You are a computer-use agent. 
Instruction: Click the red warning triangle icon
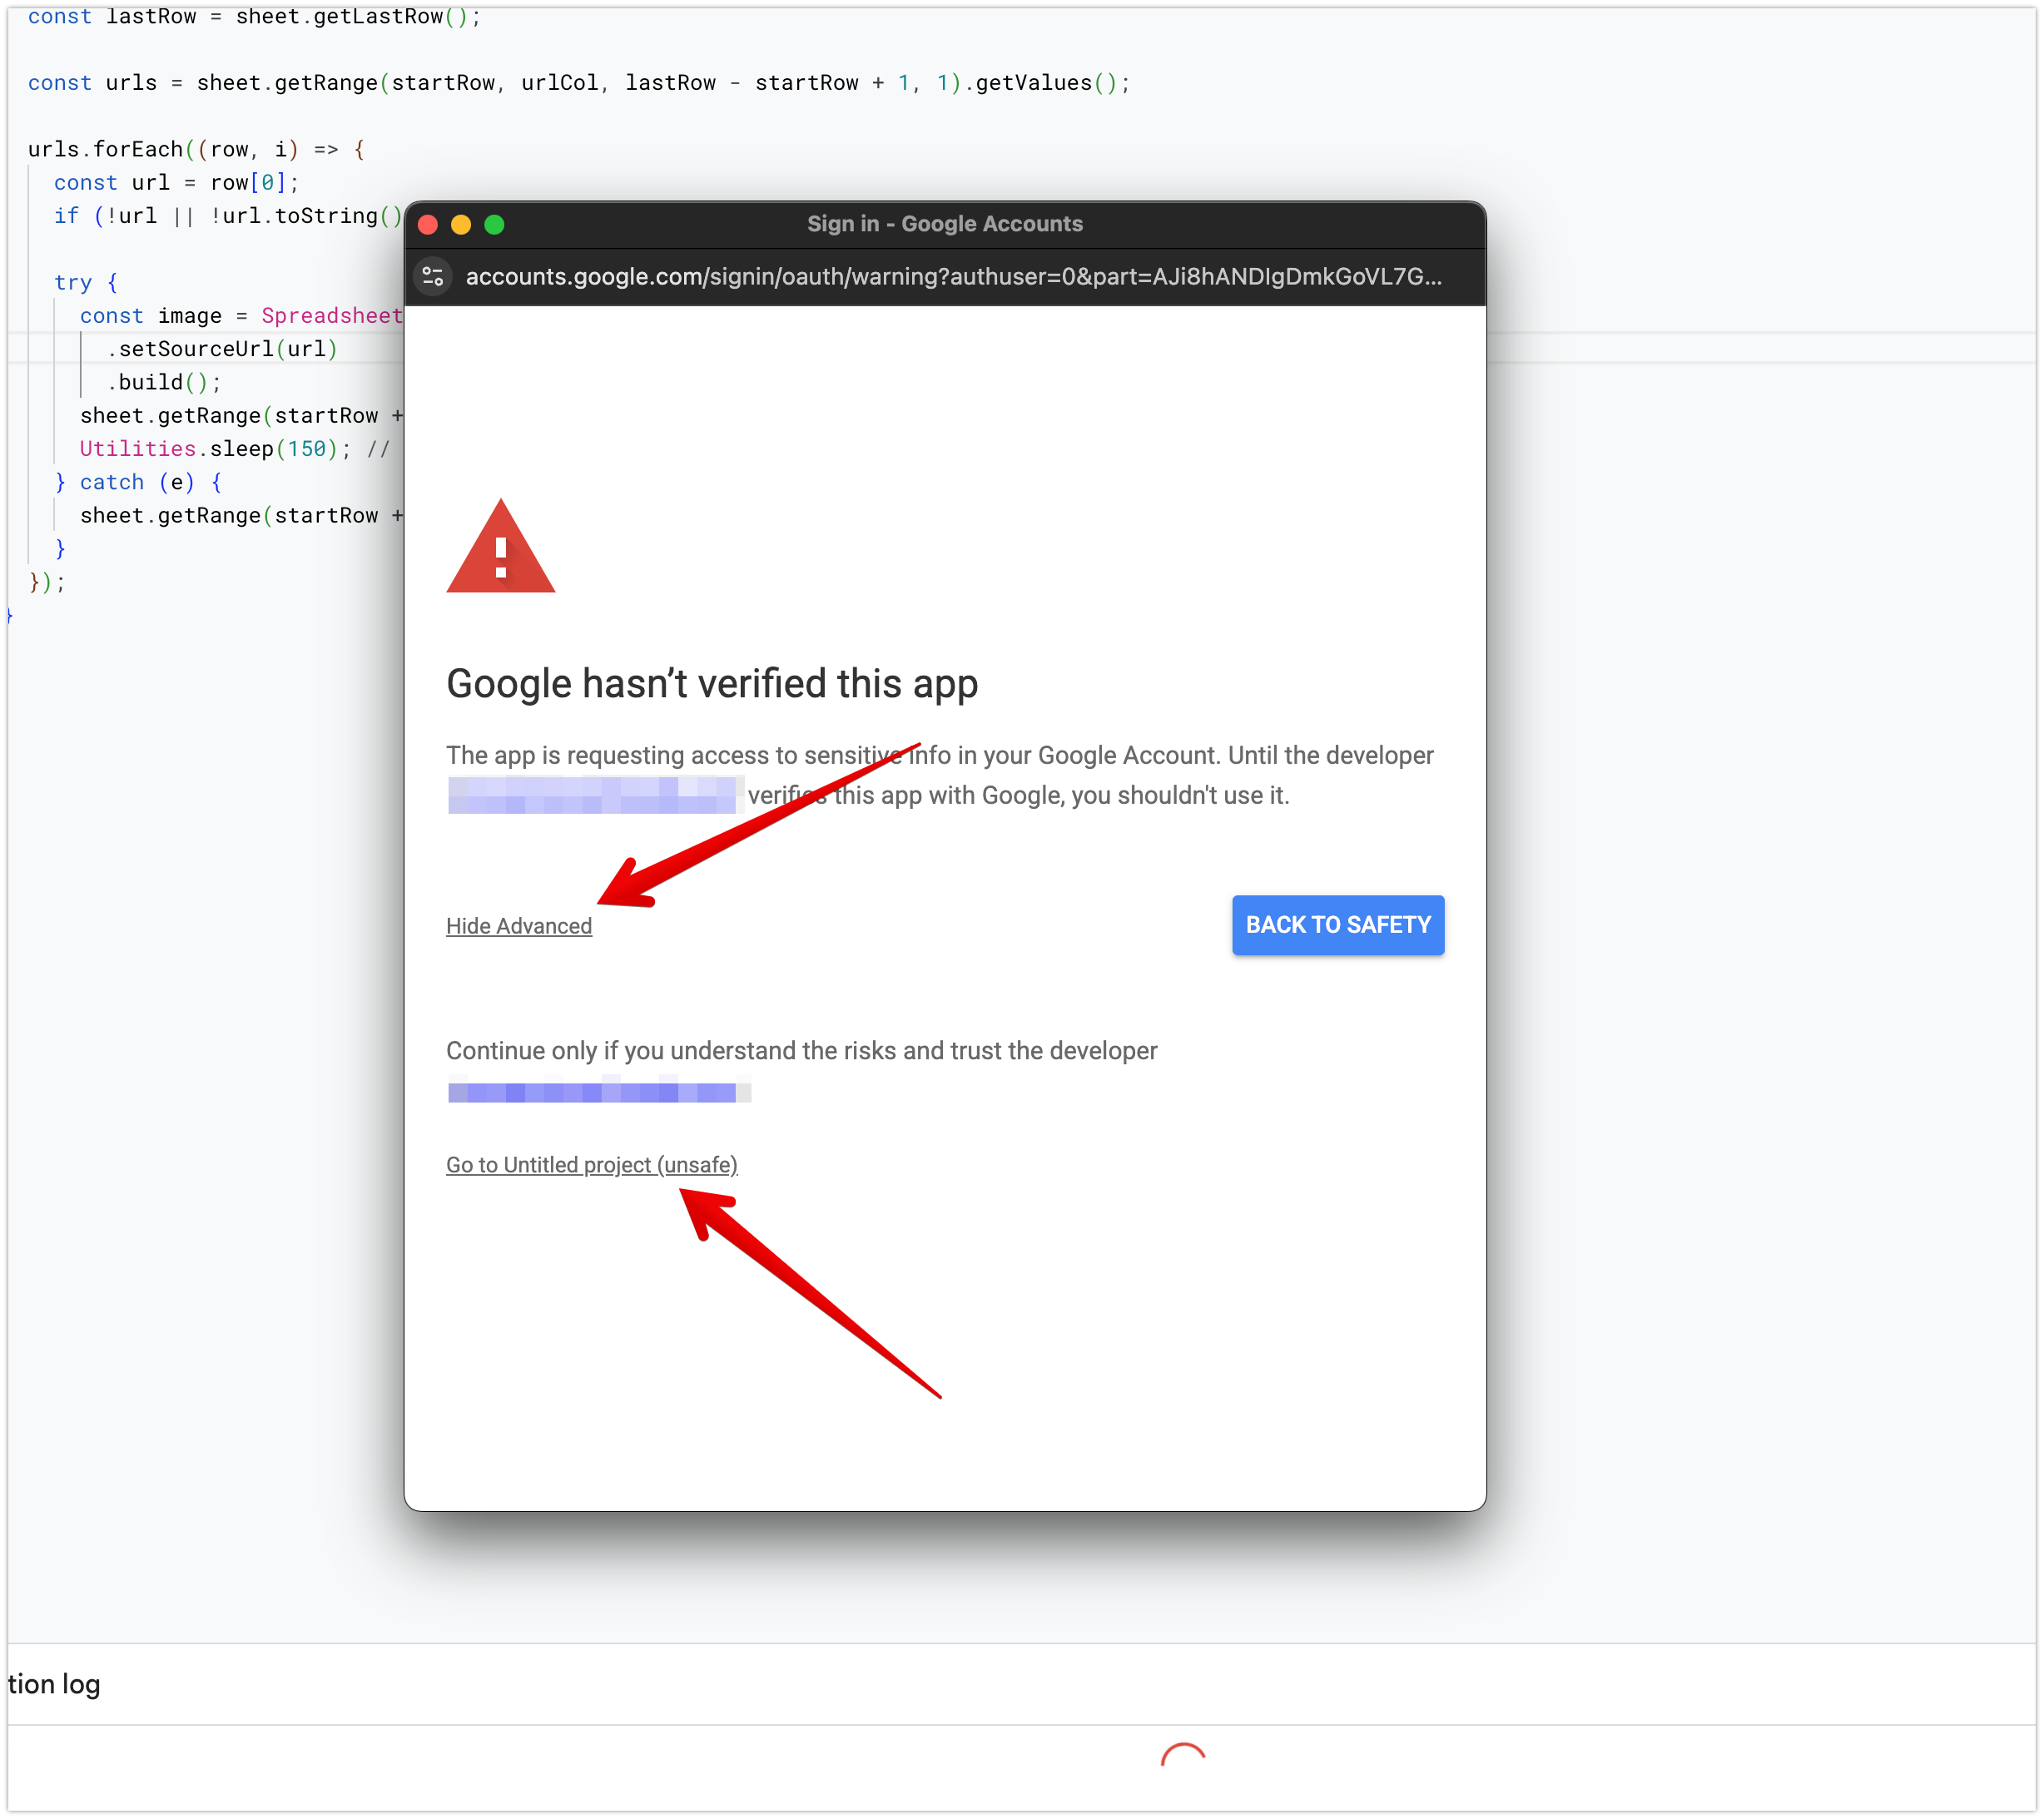500,546
